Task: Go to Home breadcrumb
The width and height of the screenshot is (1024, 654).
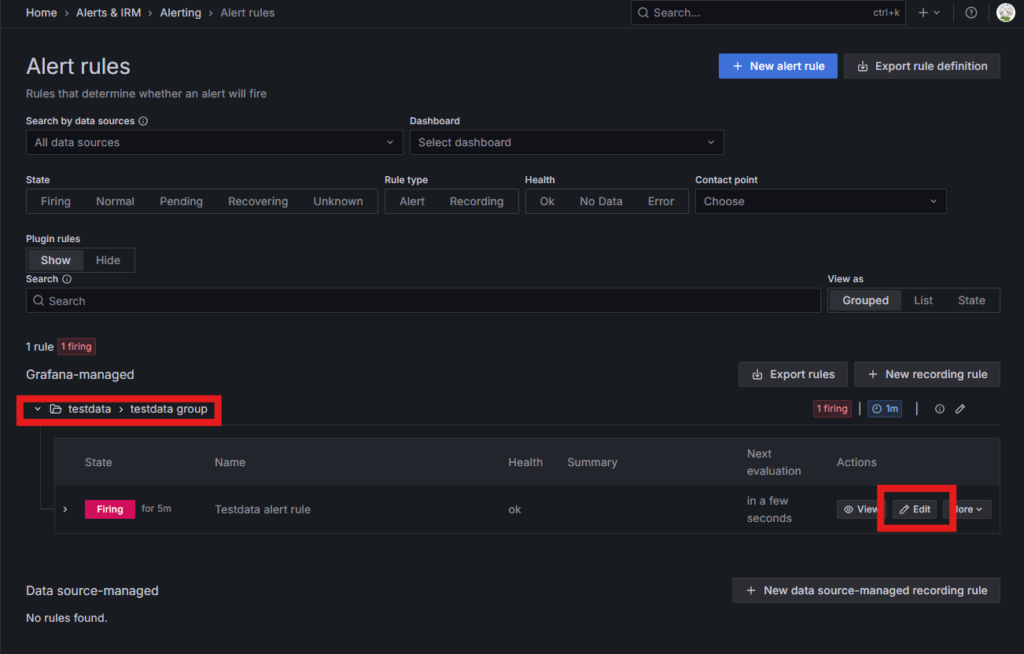Action: 41,12
